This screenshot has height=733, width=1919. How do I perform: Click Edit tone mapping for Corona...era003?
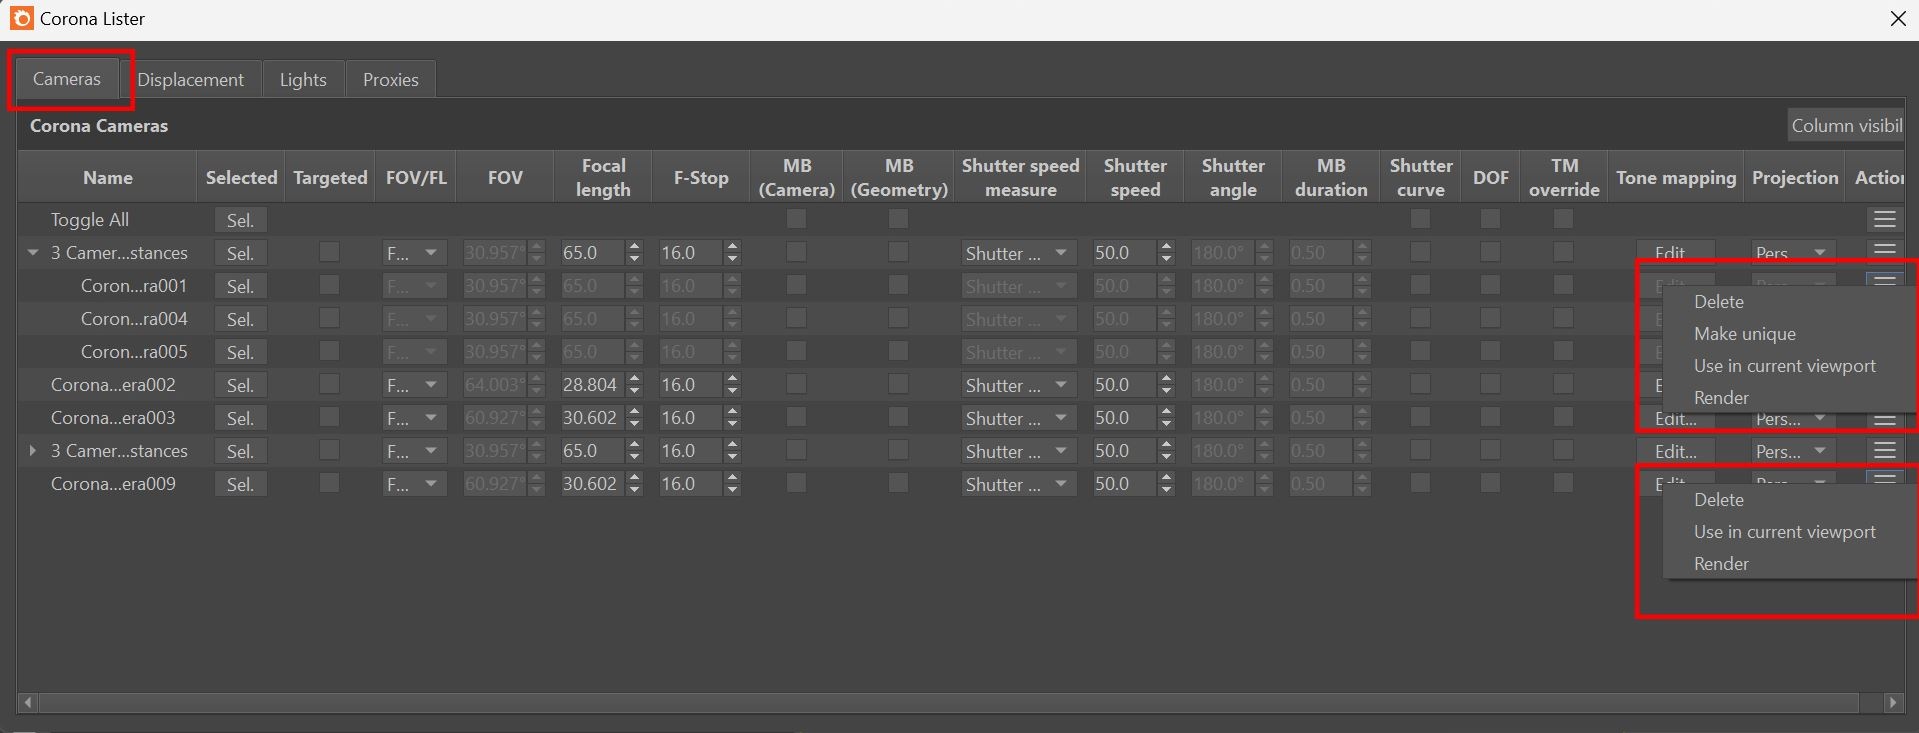(1675, 420)
